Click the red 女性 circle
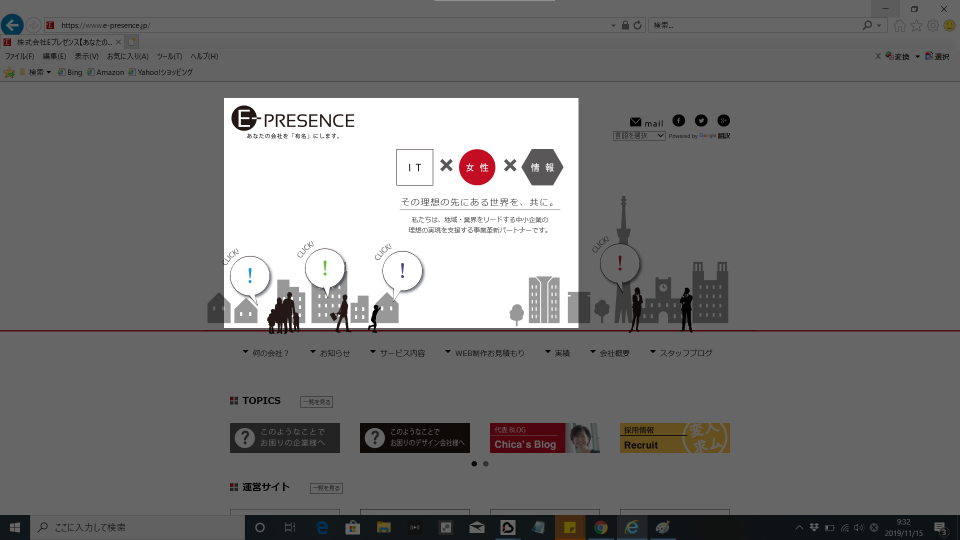 tap(477, 167)
